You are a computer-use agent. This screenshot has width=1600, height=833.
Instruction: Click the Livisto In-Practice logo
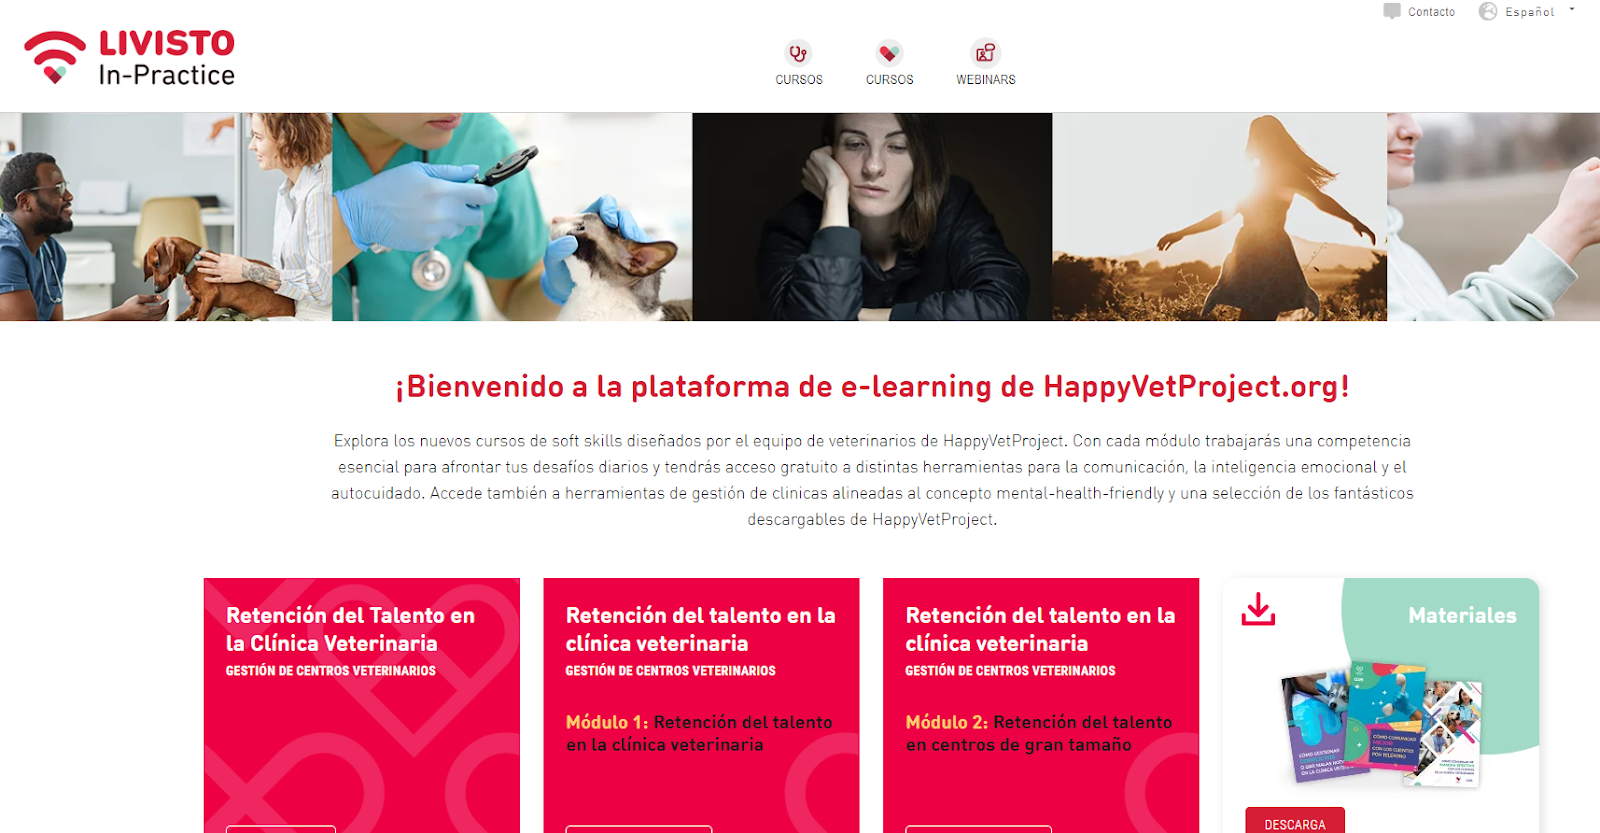point(130,58)
